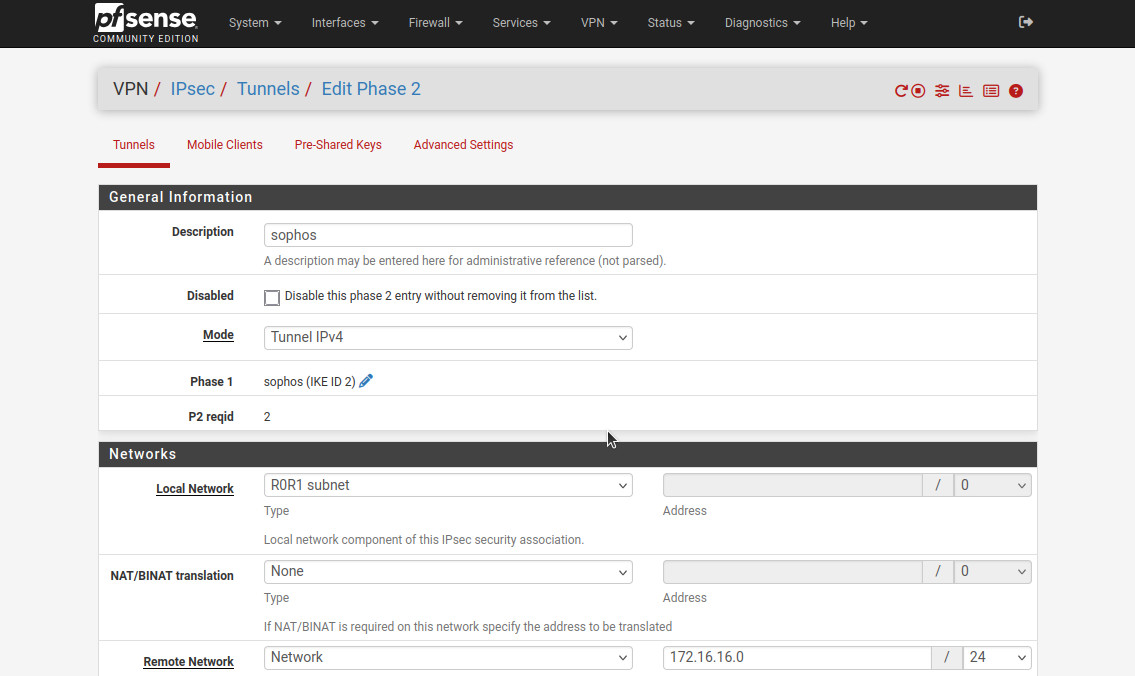The height and width of the screenshot is (676, 1135).
Task: Open the Firewall menu
Action: 435,23
